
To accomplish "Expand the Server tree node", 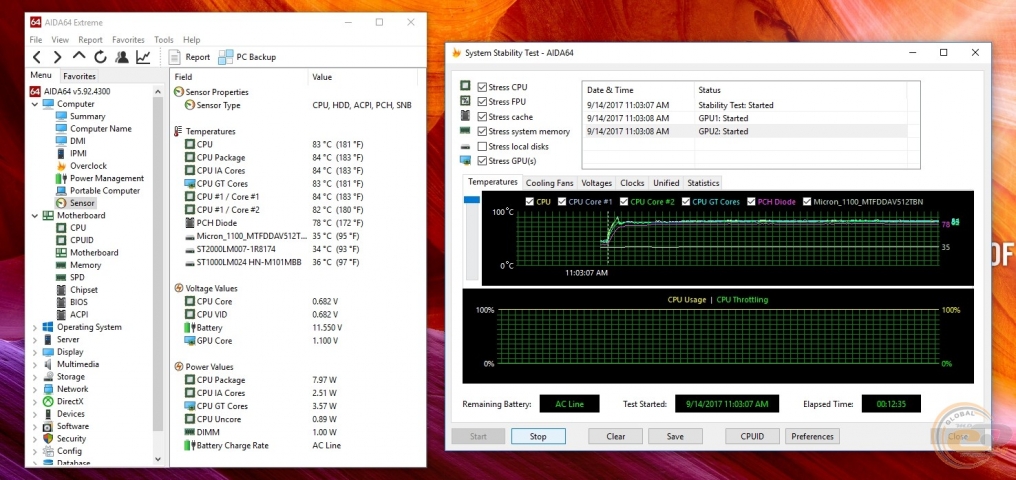I will [34, 340].
